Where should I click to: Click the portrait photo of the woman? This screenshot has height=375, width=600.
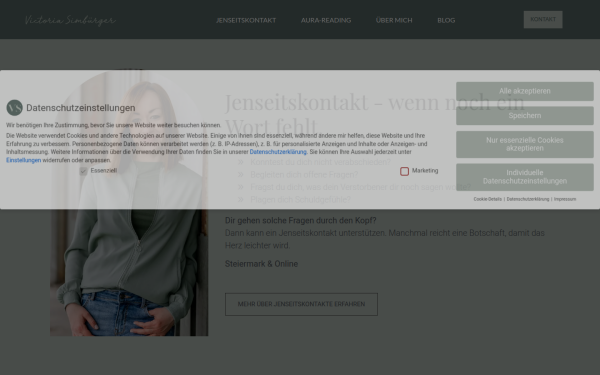pyautogui.click(x=129, y=203)
